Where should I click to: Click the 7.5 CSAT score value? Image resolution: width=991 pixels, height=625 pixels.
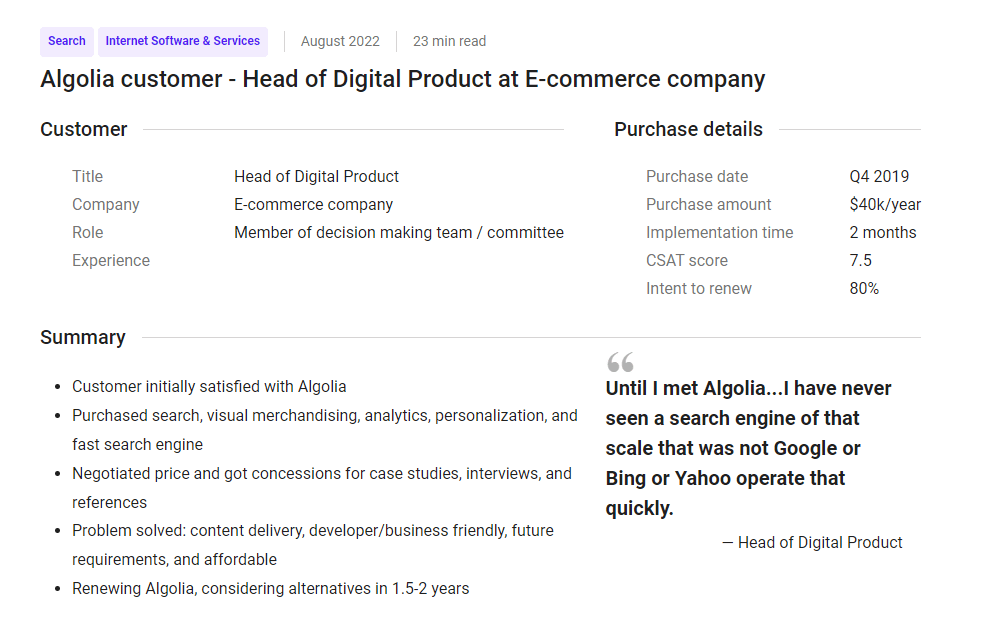(x=860, y=260)
